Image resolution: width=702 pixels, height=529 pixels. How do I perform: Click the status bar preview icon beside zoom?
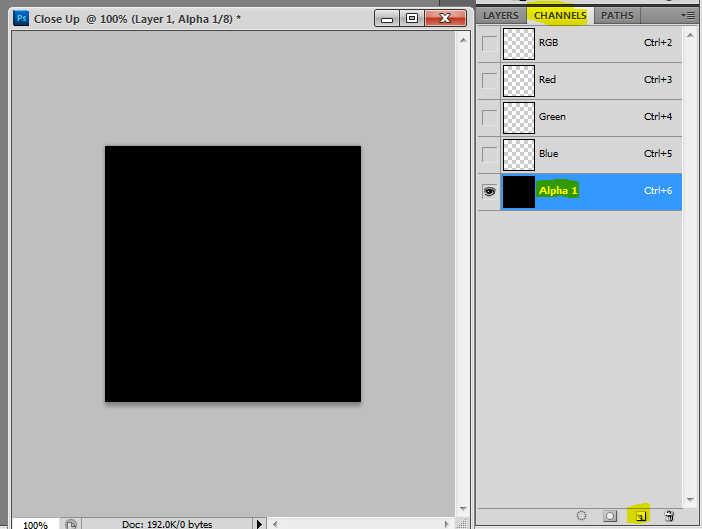point(71,524)
